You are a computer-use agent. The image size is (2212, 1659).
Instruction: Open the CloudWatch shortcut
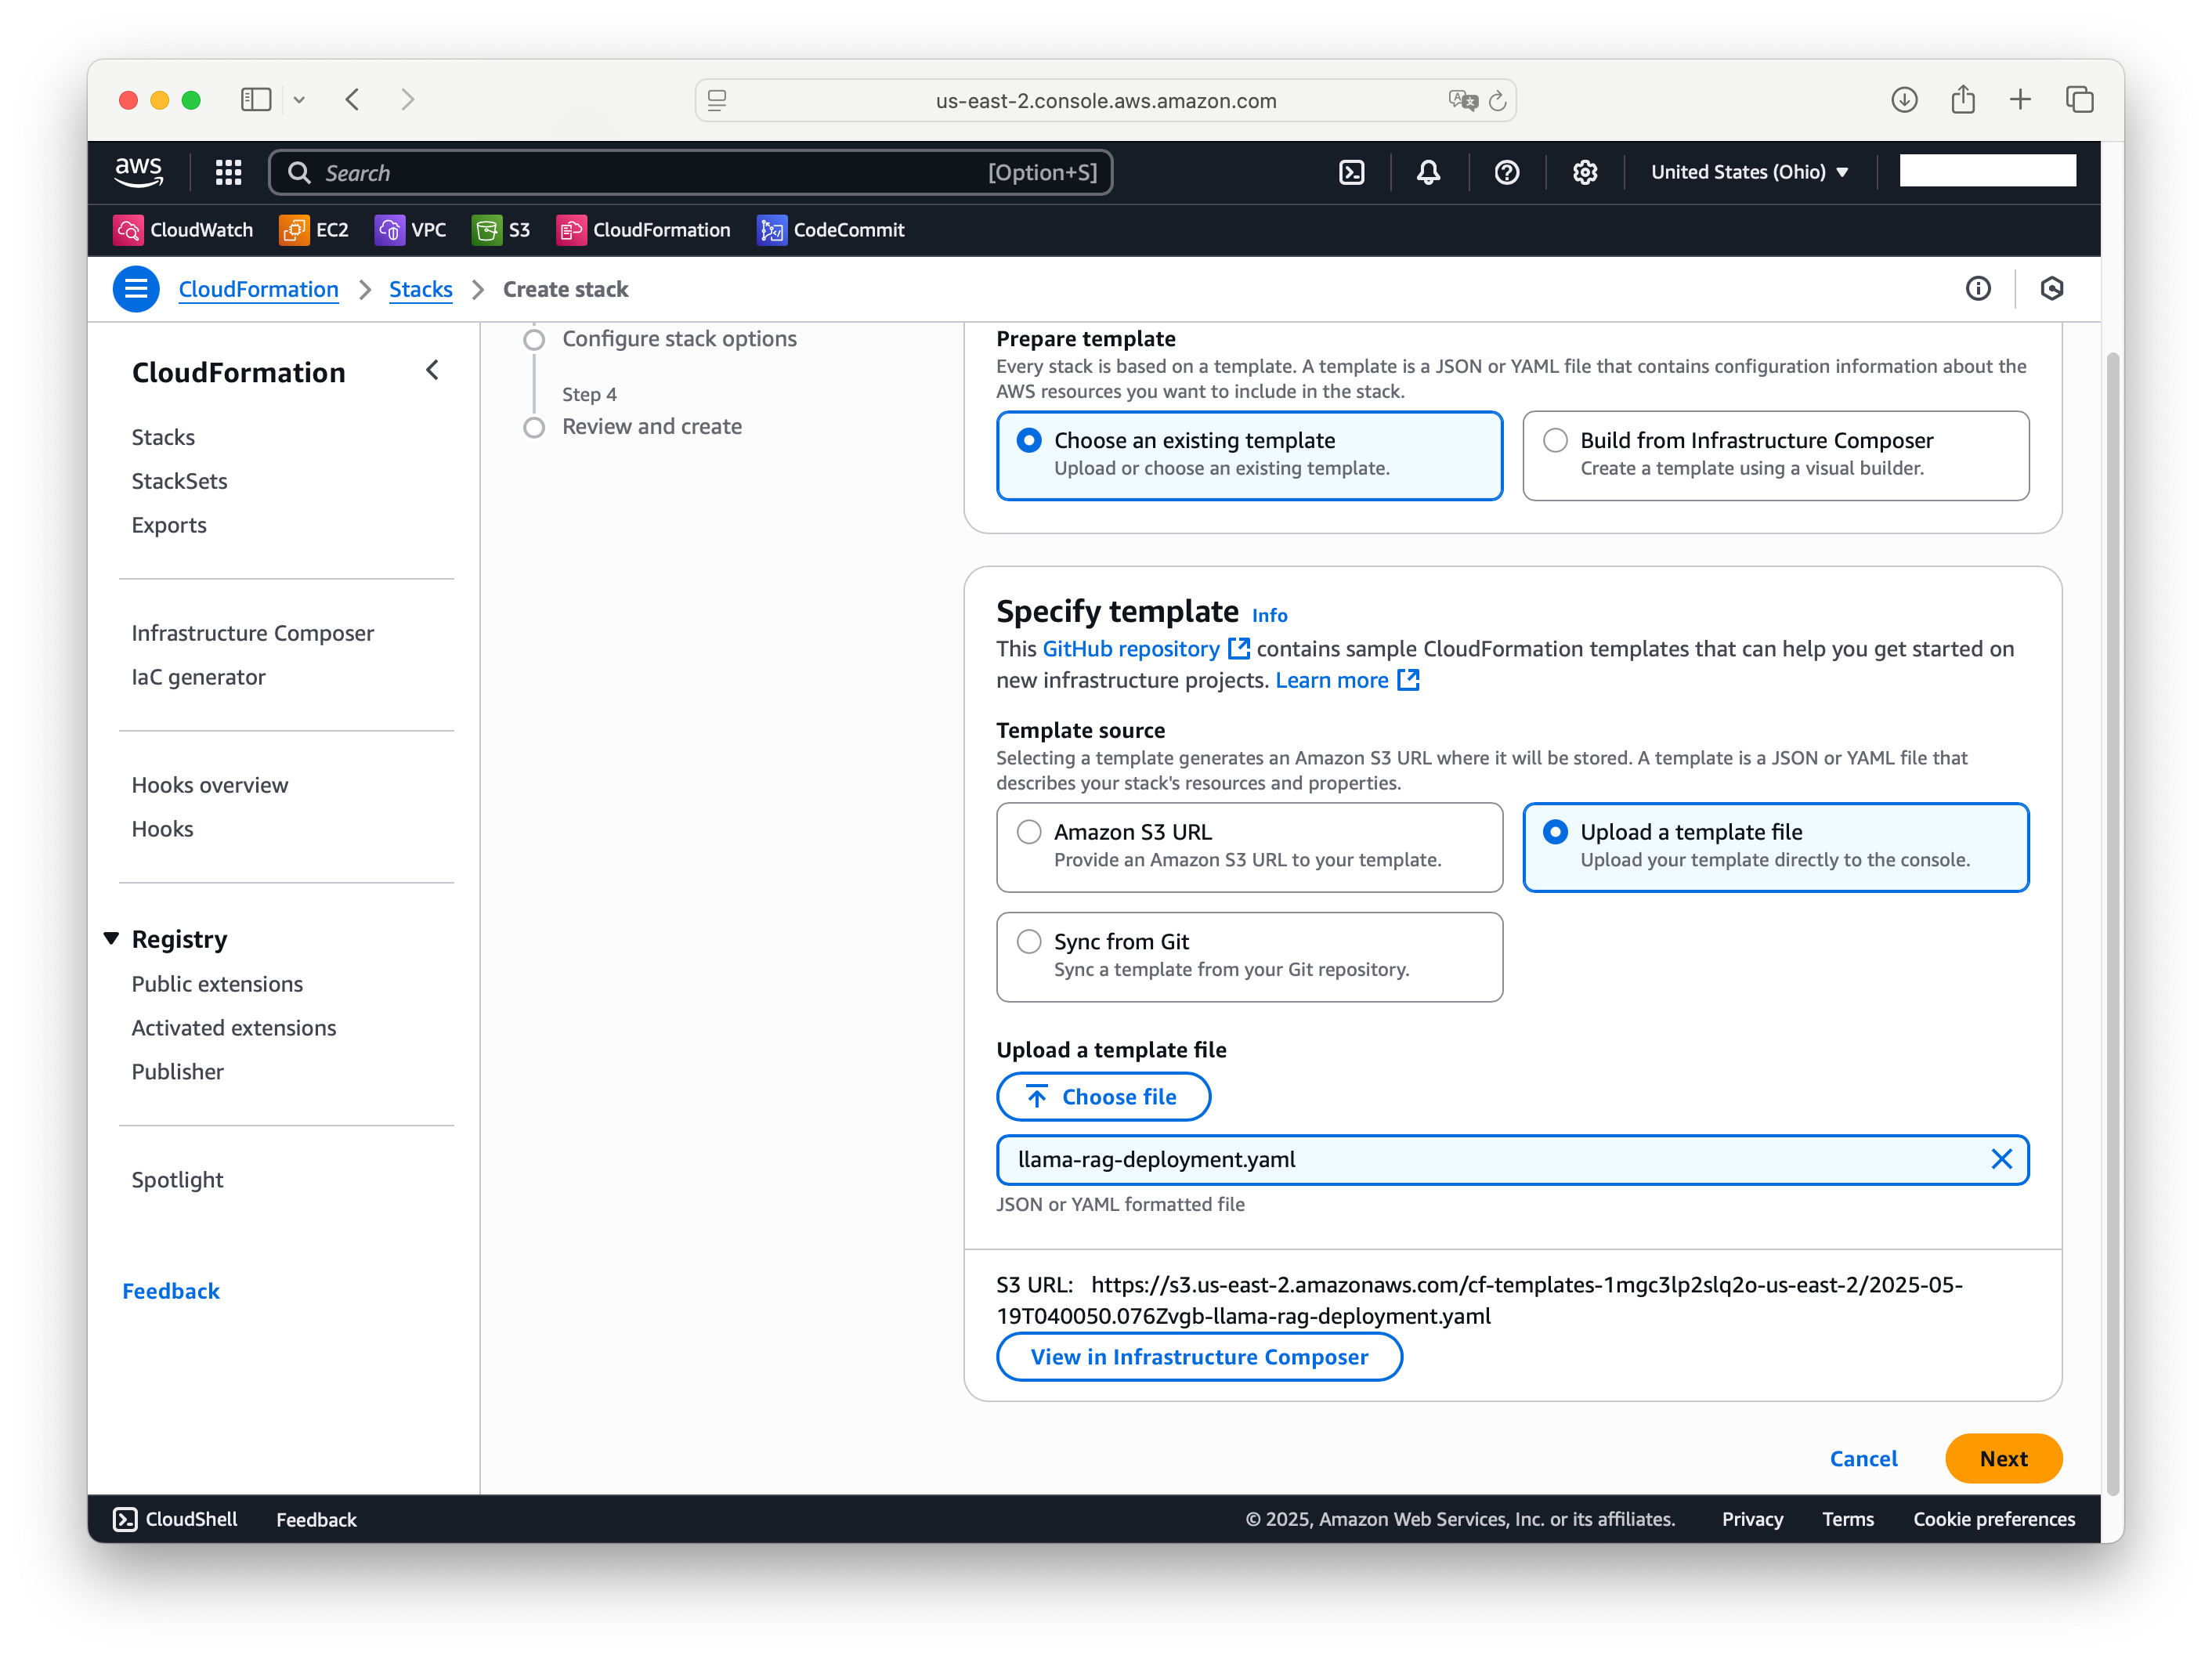(183, 230)
